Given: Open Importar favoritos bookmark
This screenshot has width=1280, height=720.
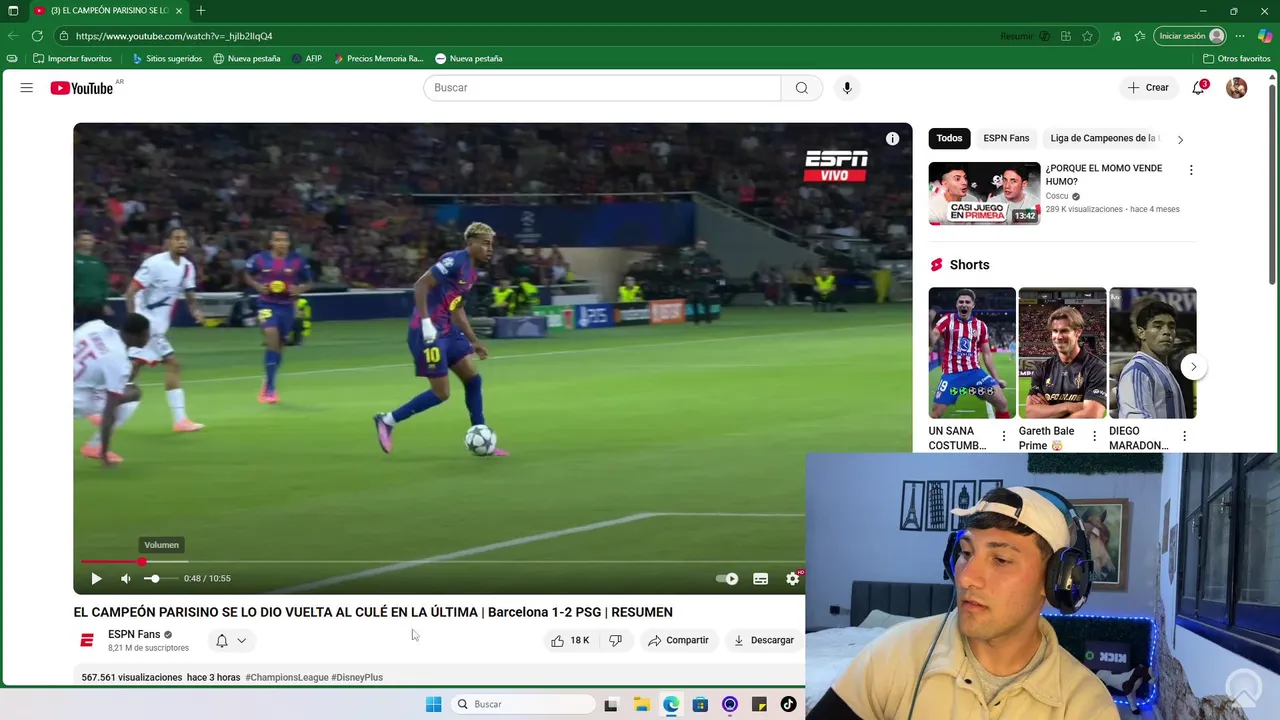Looking at the screenshot, I should pyautogui.click(x=72, y=59).
